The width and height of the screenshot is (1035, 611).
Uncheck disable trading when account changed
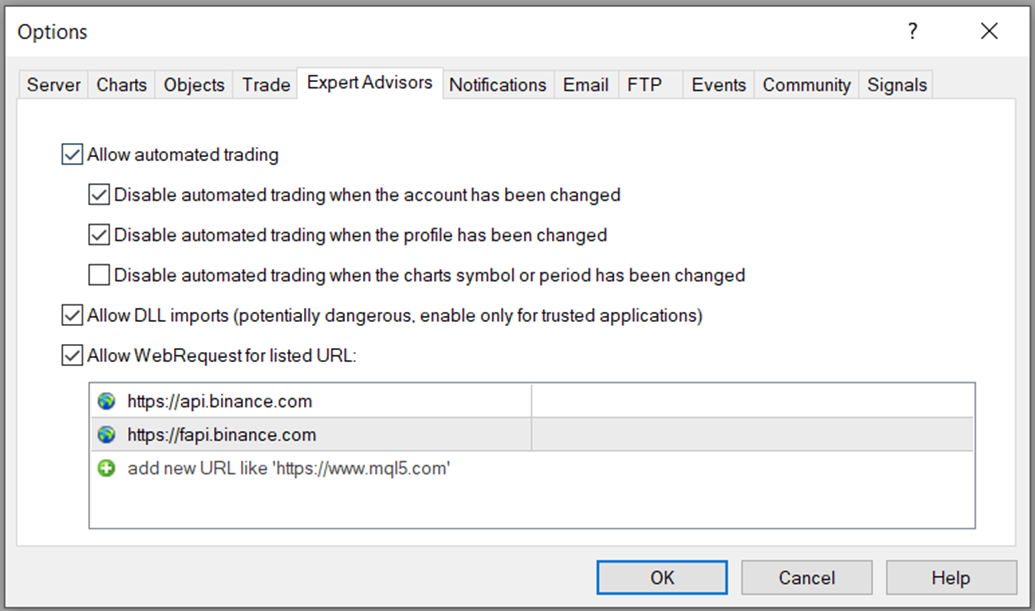[99, 195]
